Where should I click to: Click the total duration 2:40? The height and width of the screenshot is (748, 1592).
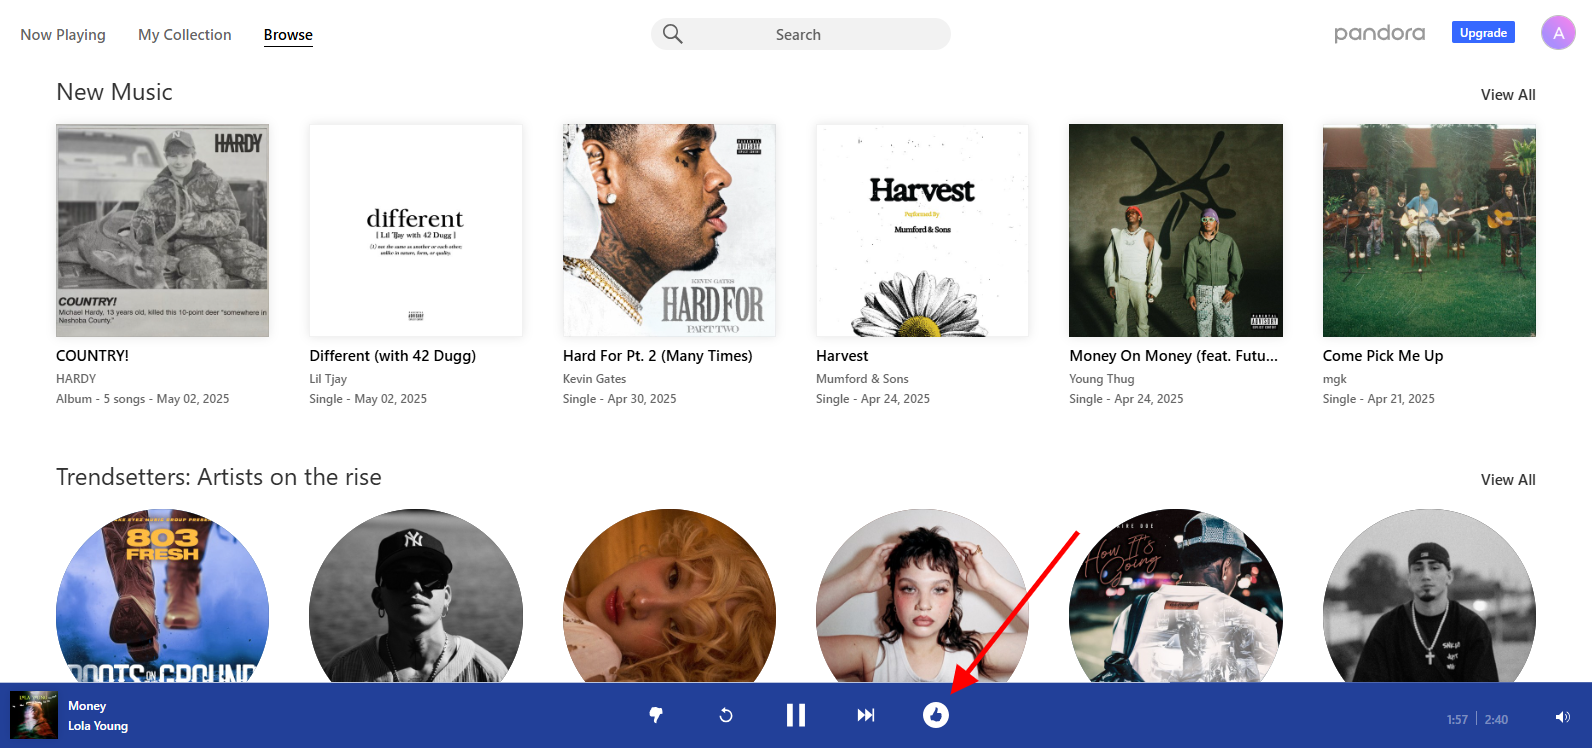click(1496, 720)
